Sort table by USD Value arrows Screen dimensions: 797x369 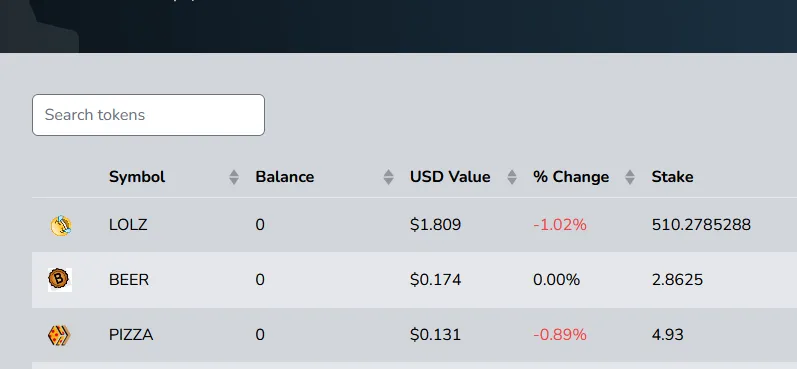(512, 177)
